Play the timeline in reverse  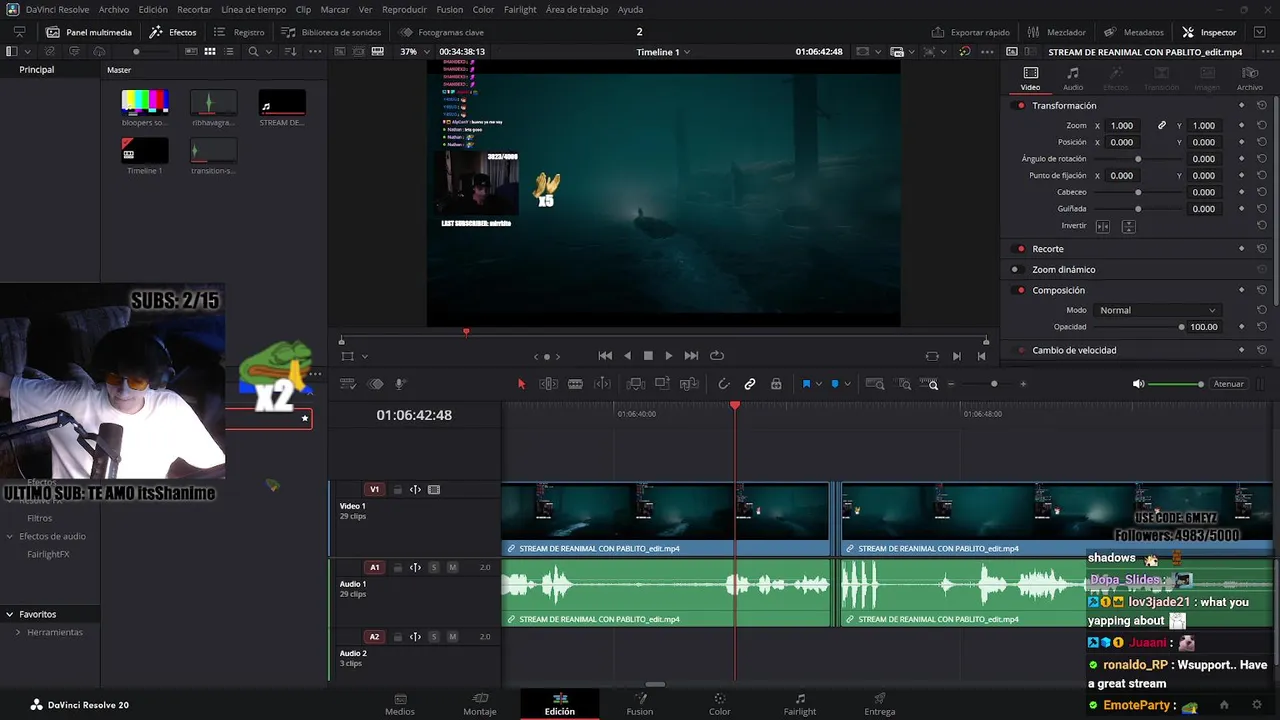click(627, 356)
